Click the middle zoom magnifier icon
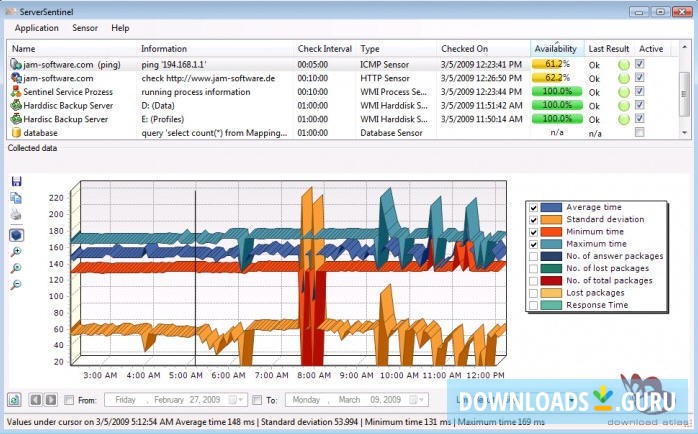The height and width of the screenshot is (434, 698). tap(16, 268)
